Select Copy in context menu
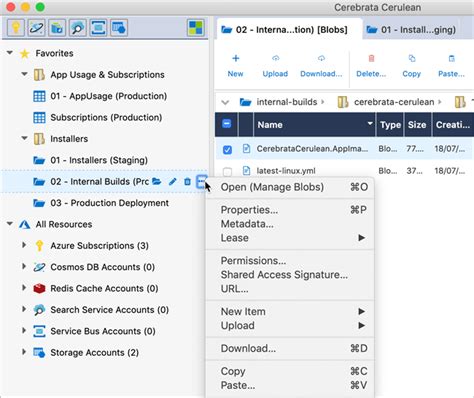This screenshot has height=398, width=474. point(290,371)
